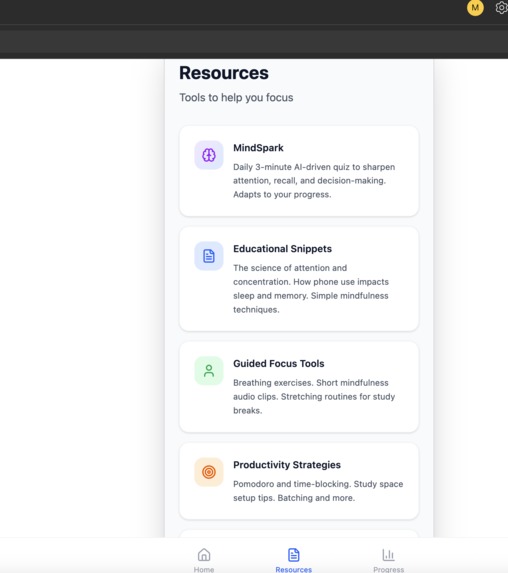This screenshot has width=508, height=573.
Task: Click the Productivity Strategies target icon
Action: pyautogui.click(x=209, y=472)
